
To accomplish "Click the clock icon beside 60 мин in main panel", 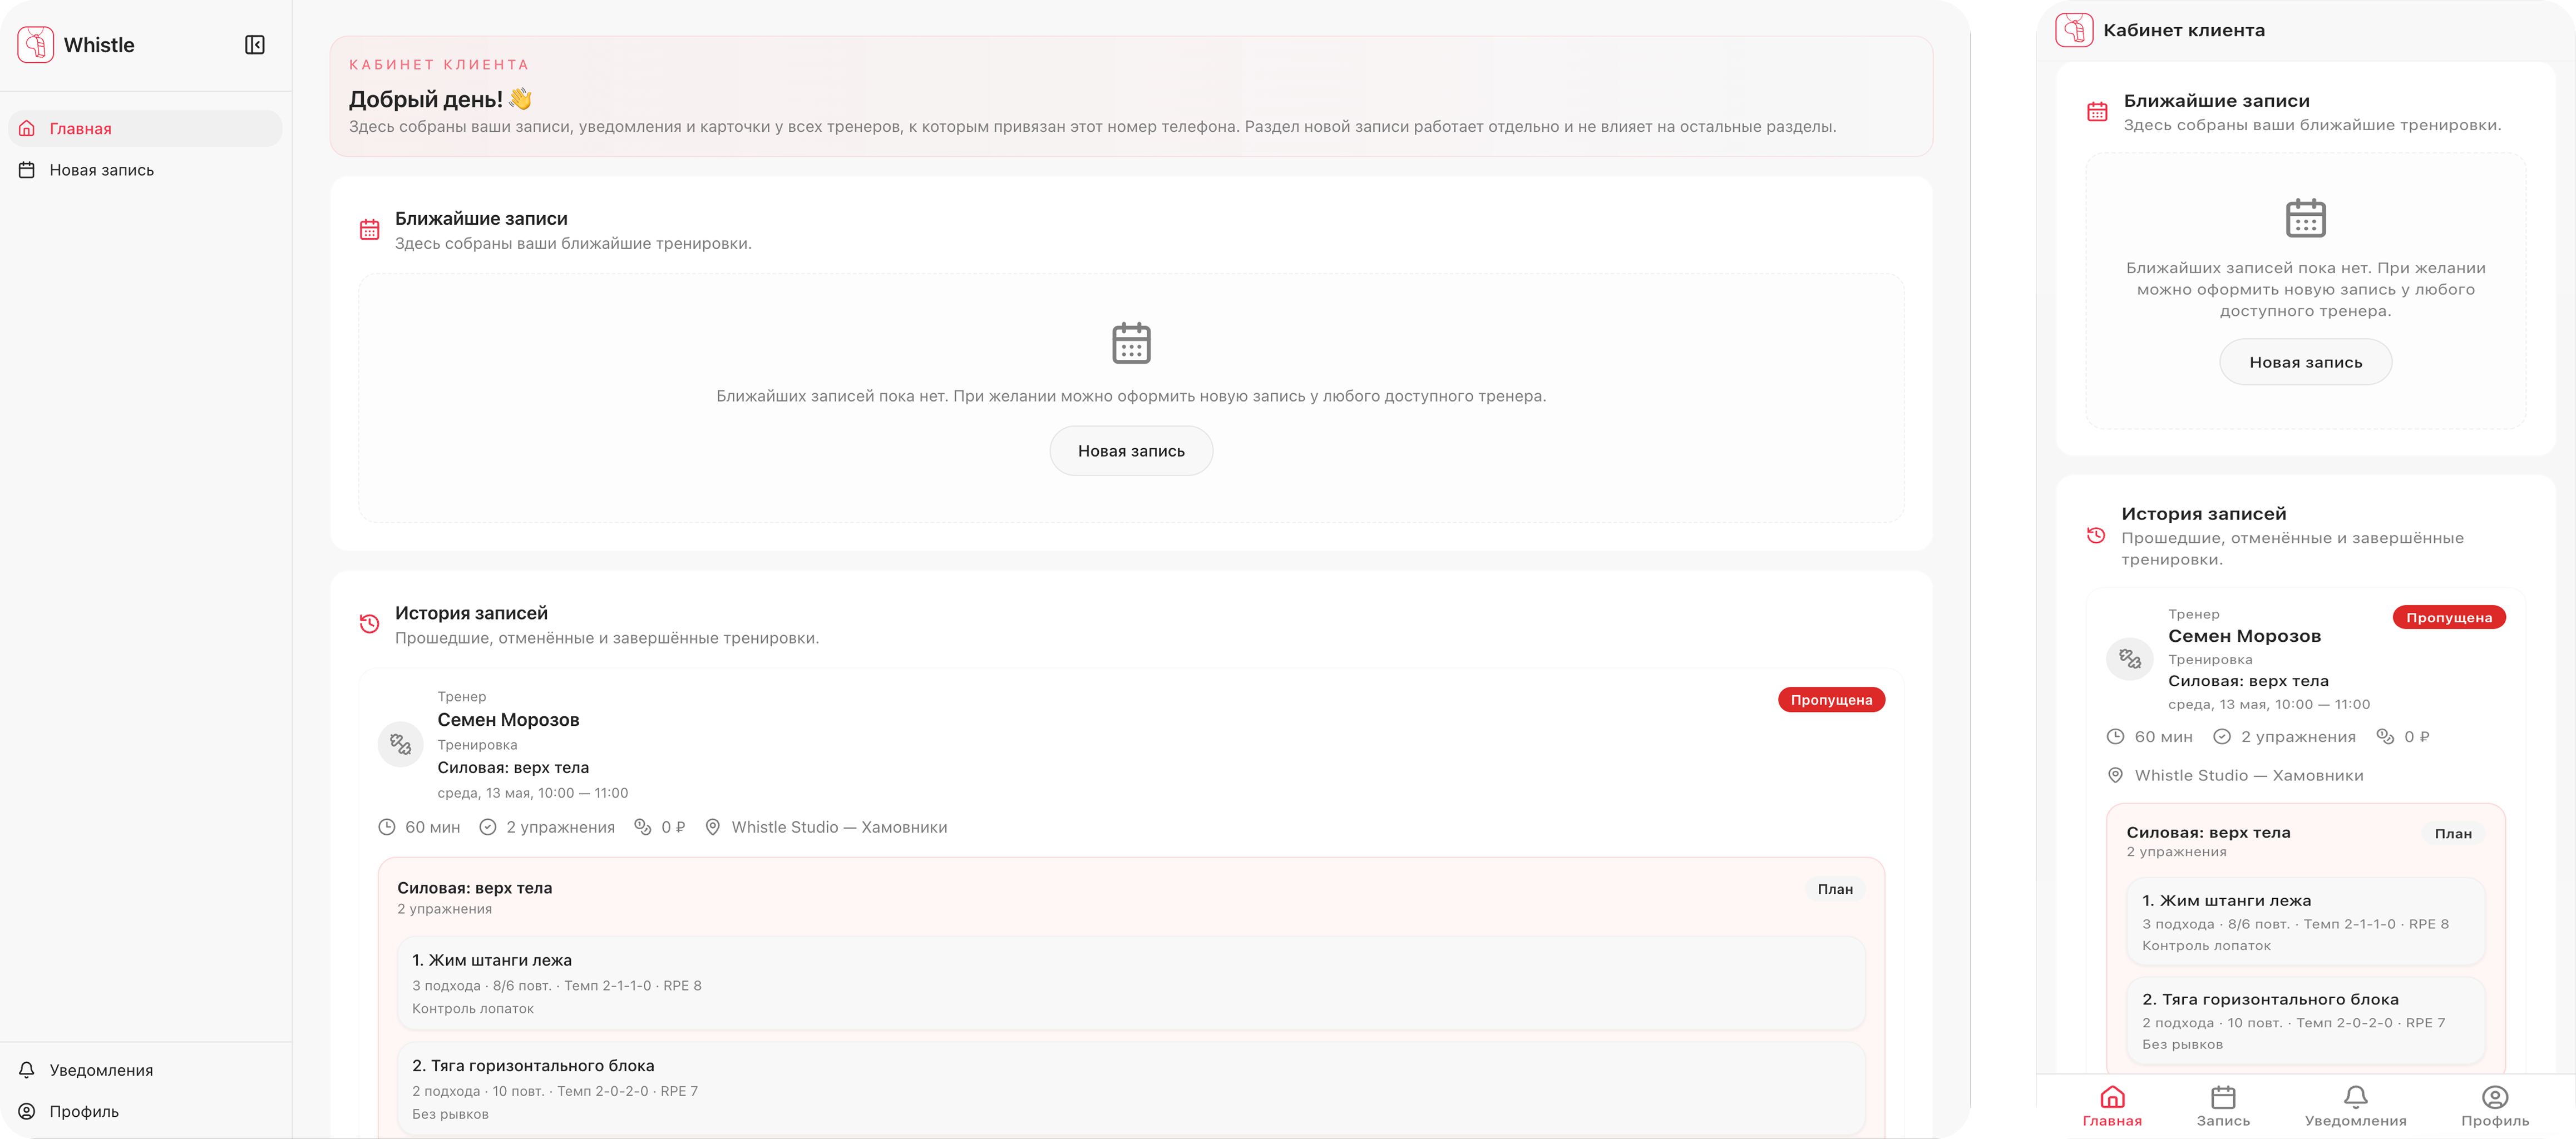I will coord(387,827).
